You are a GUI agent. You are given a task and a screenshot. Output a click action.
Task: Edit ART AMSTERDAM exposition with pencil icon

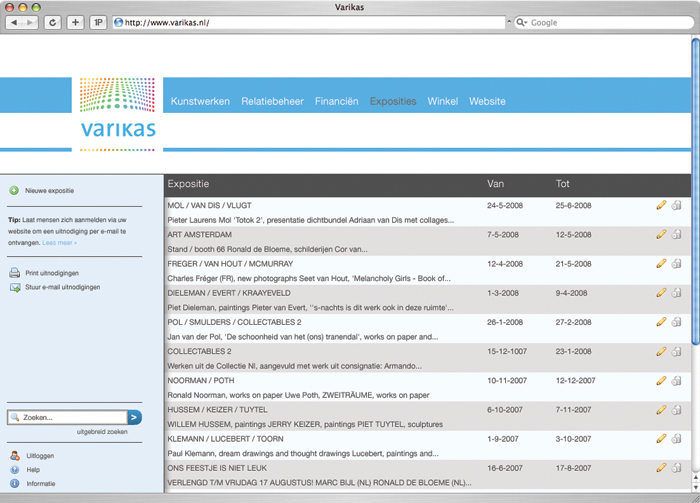[x=661, y=234]
